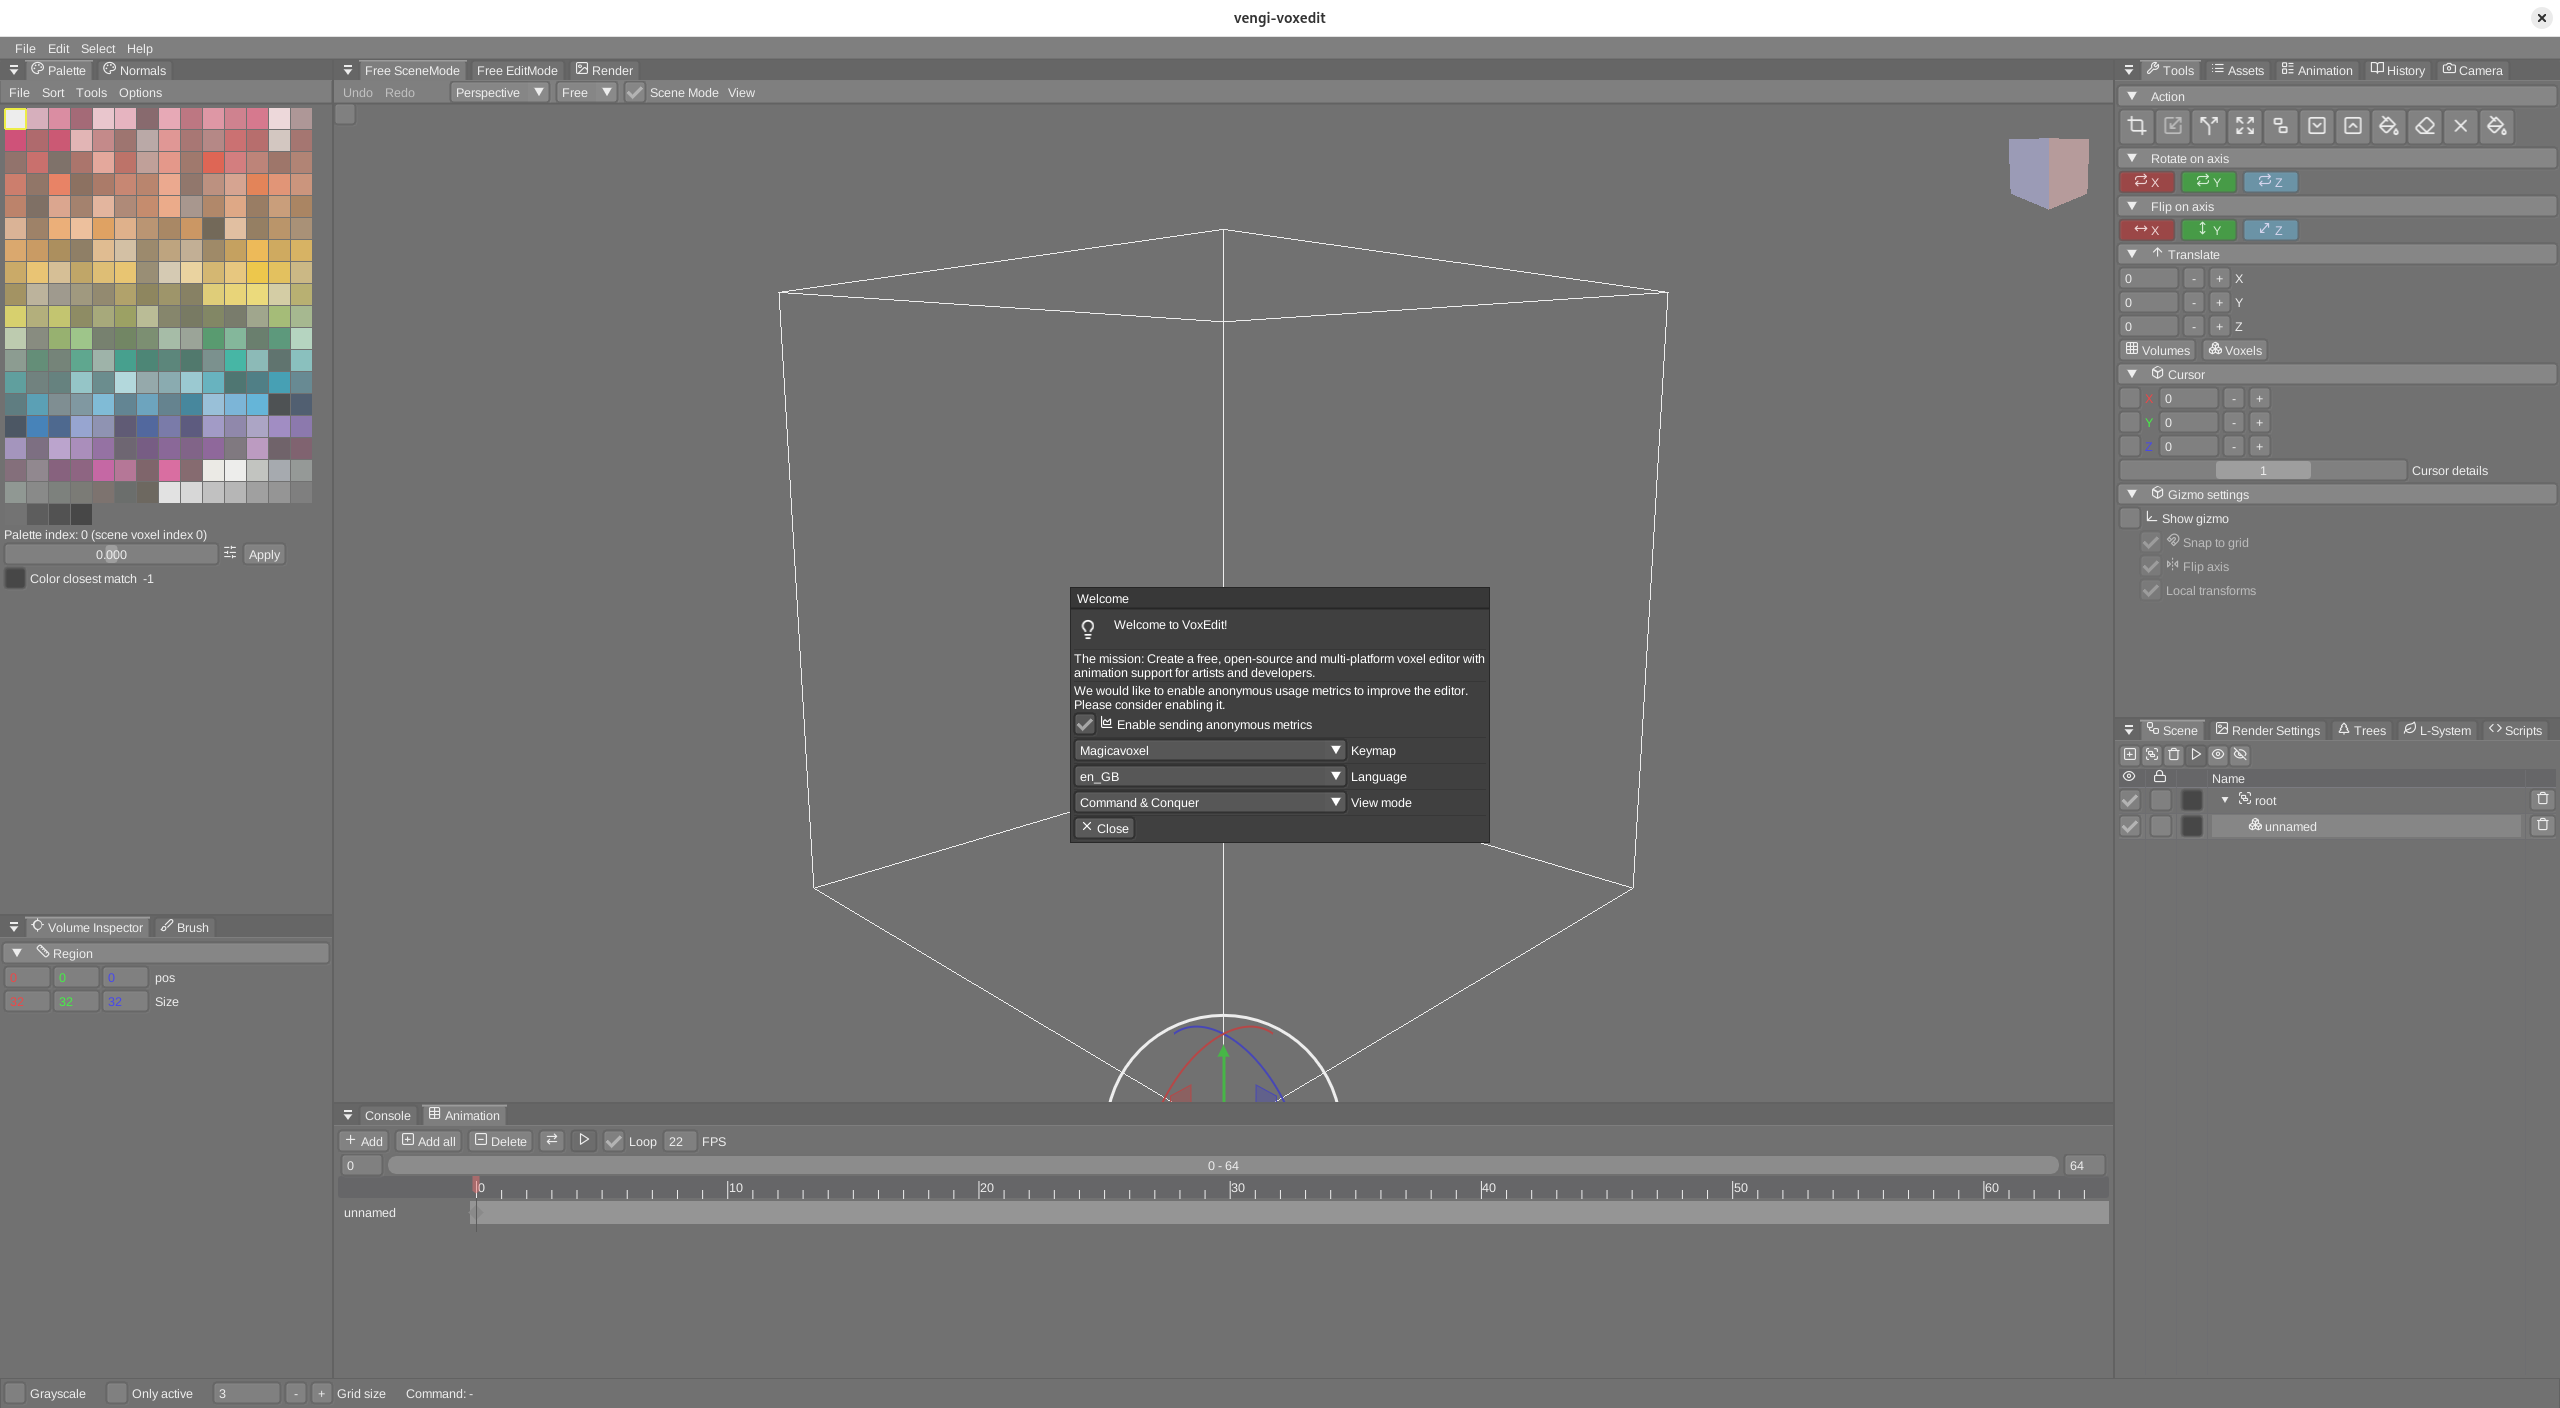Click the Voxels button

pyautogui.click(x=2235, y=350)
